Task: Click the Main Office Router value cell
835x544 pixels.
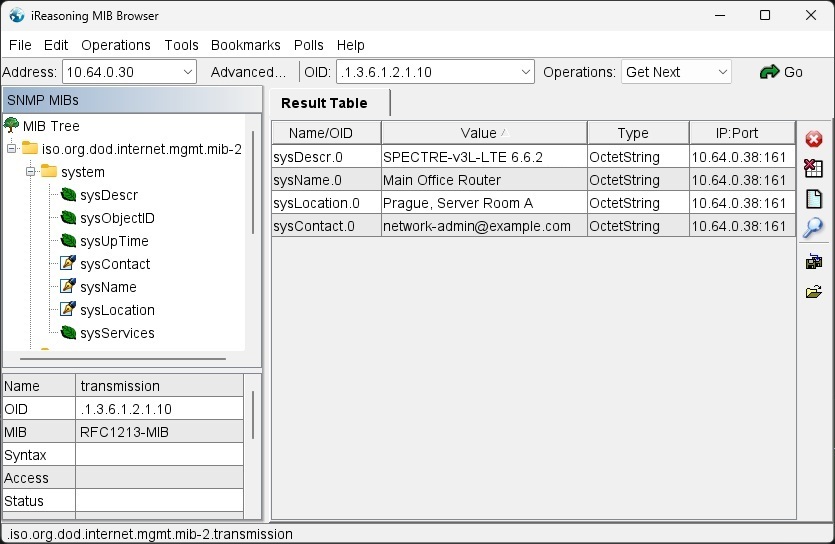Action: point(484,180)
